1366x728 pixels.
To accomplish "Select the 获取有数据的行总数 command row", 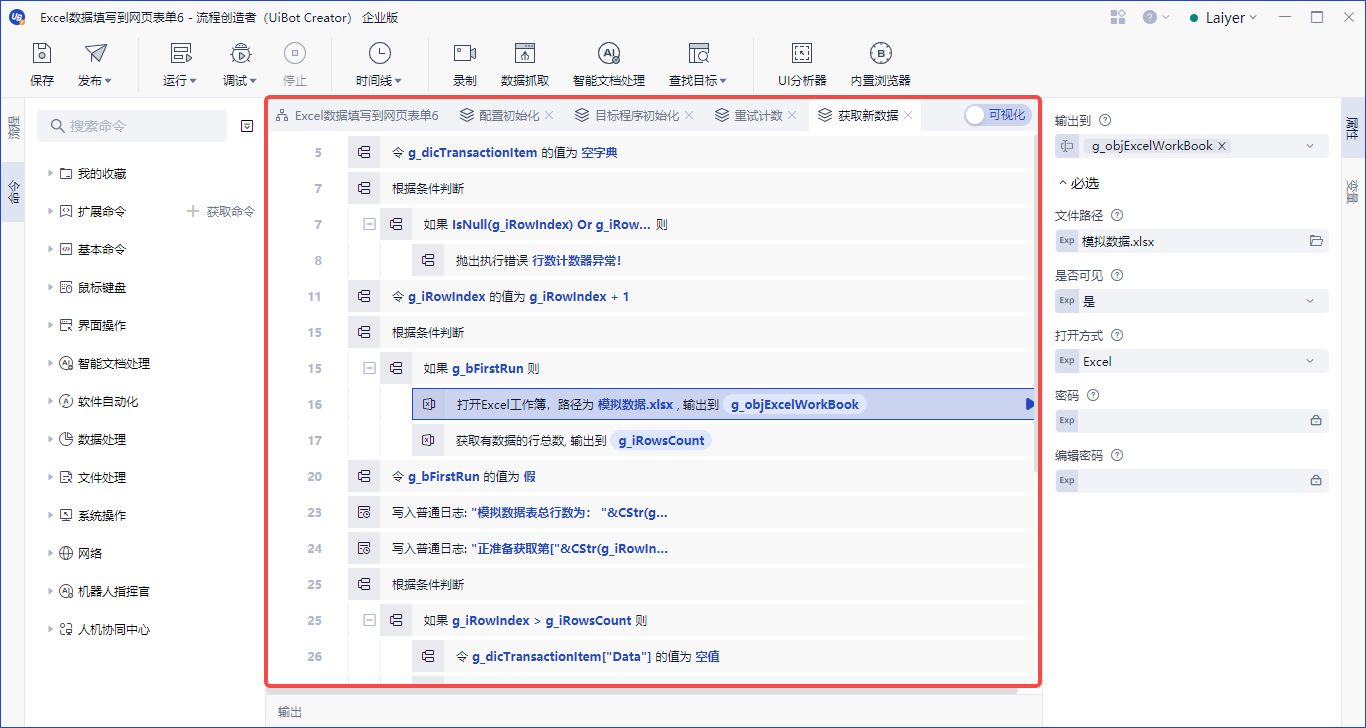I will 723,440.
